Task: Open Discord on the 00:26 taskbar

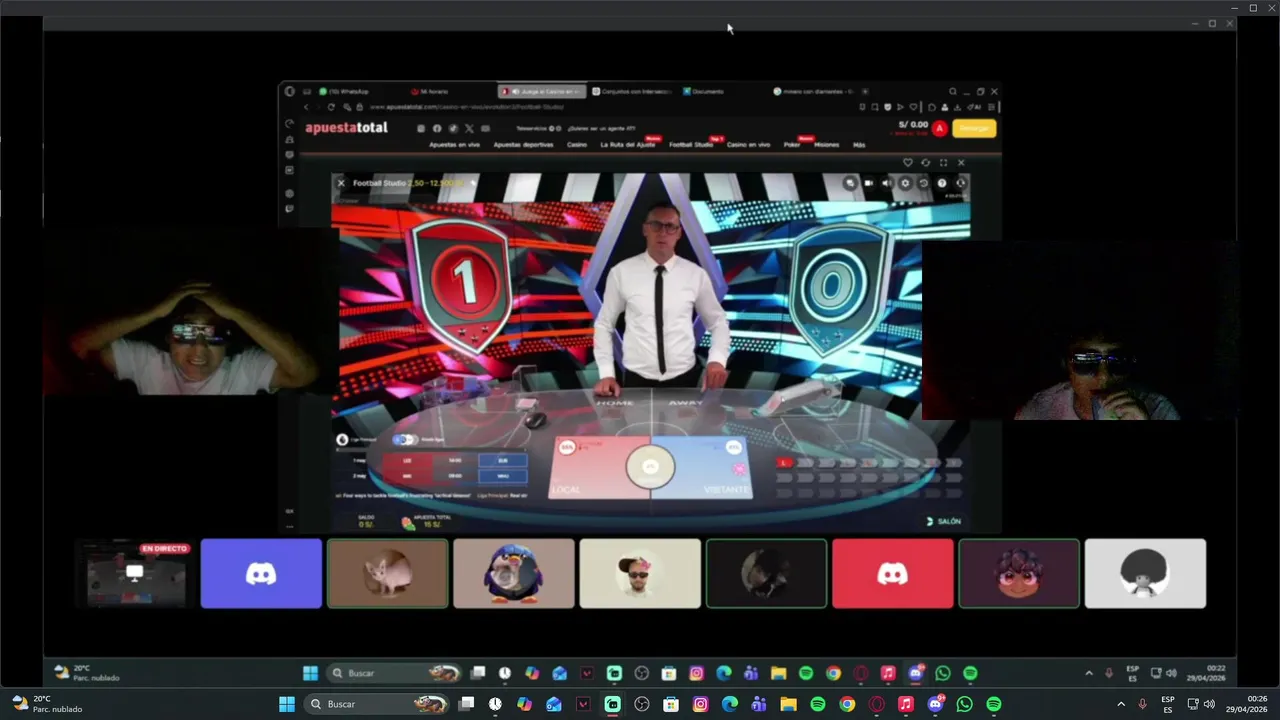Action: tap(935, 704)
